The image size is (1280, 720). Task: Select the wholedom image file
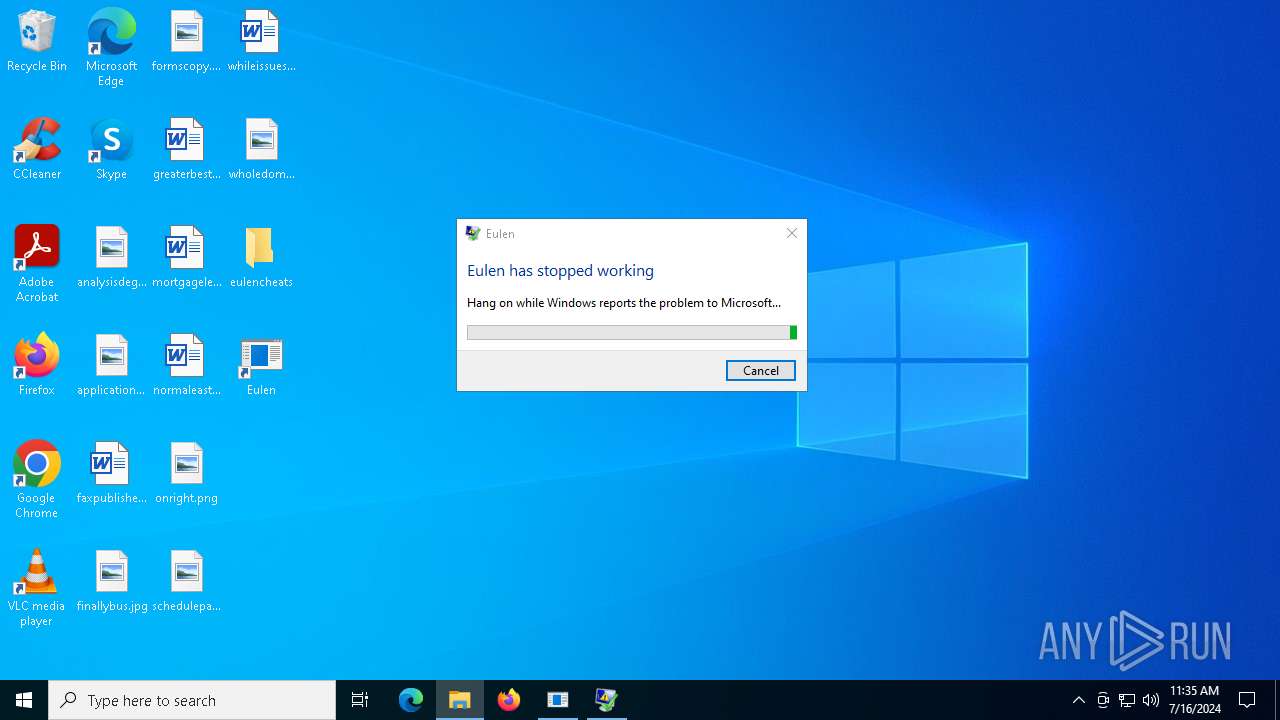pos(261,150)
